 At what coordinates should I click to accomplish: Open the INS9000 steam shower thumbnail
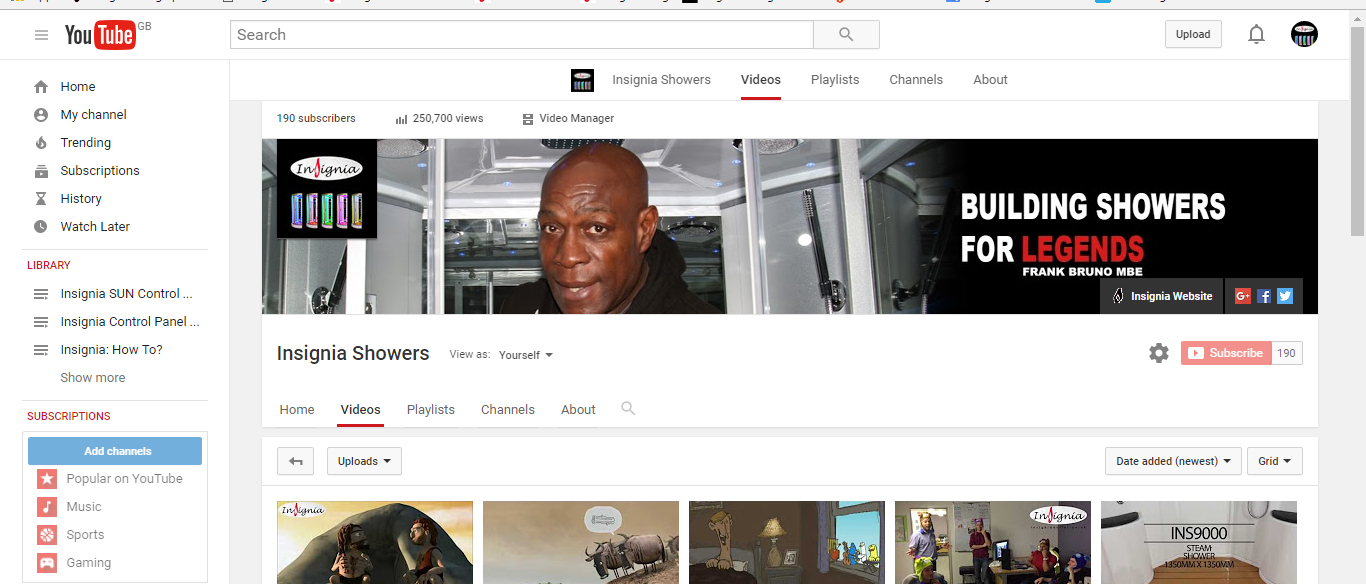click(x=1199, y=542)
